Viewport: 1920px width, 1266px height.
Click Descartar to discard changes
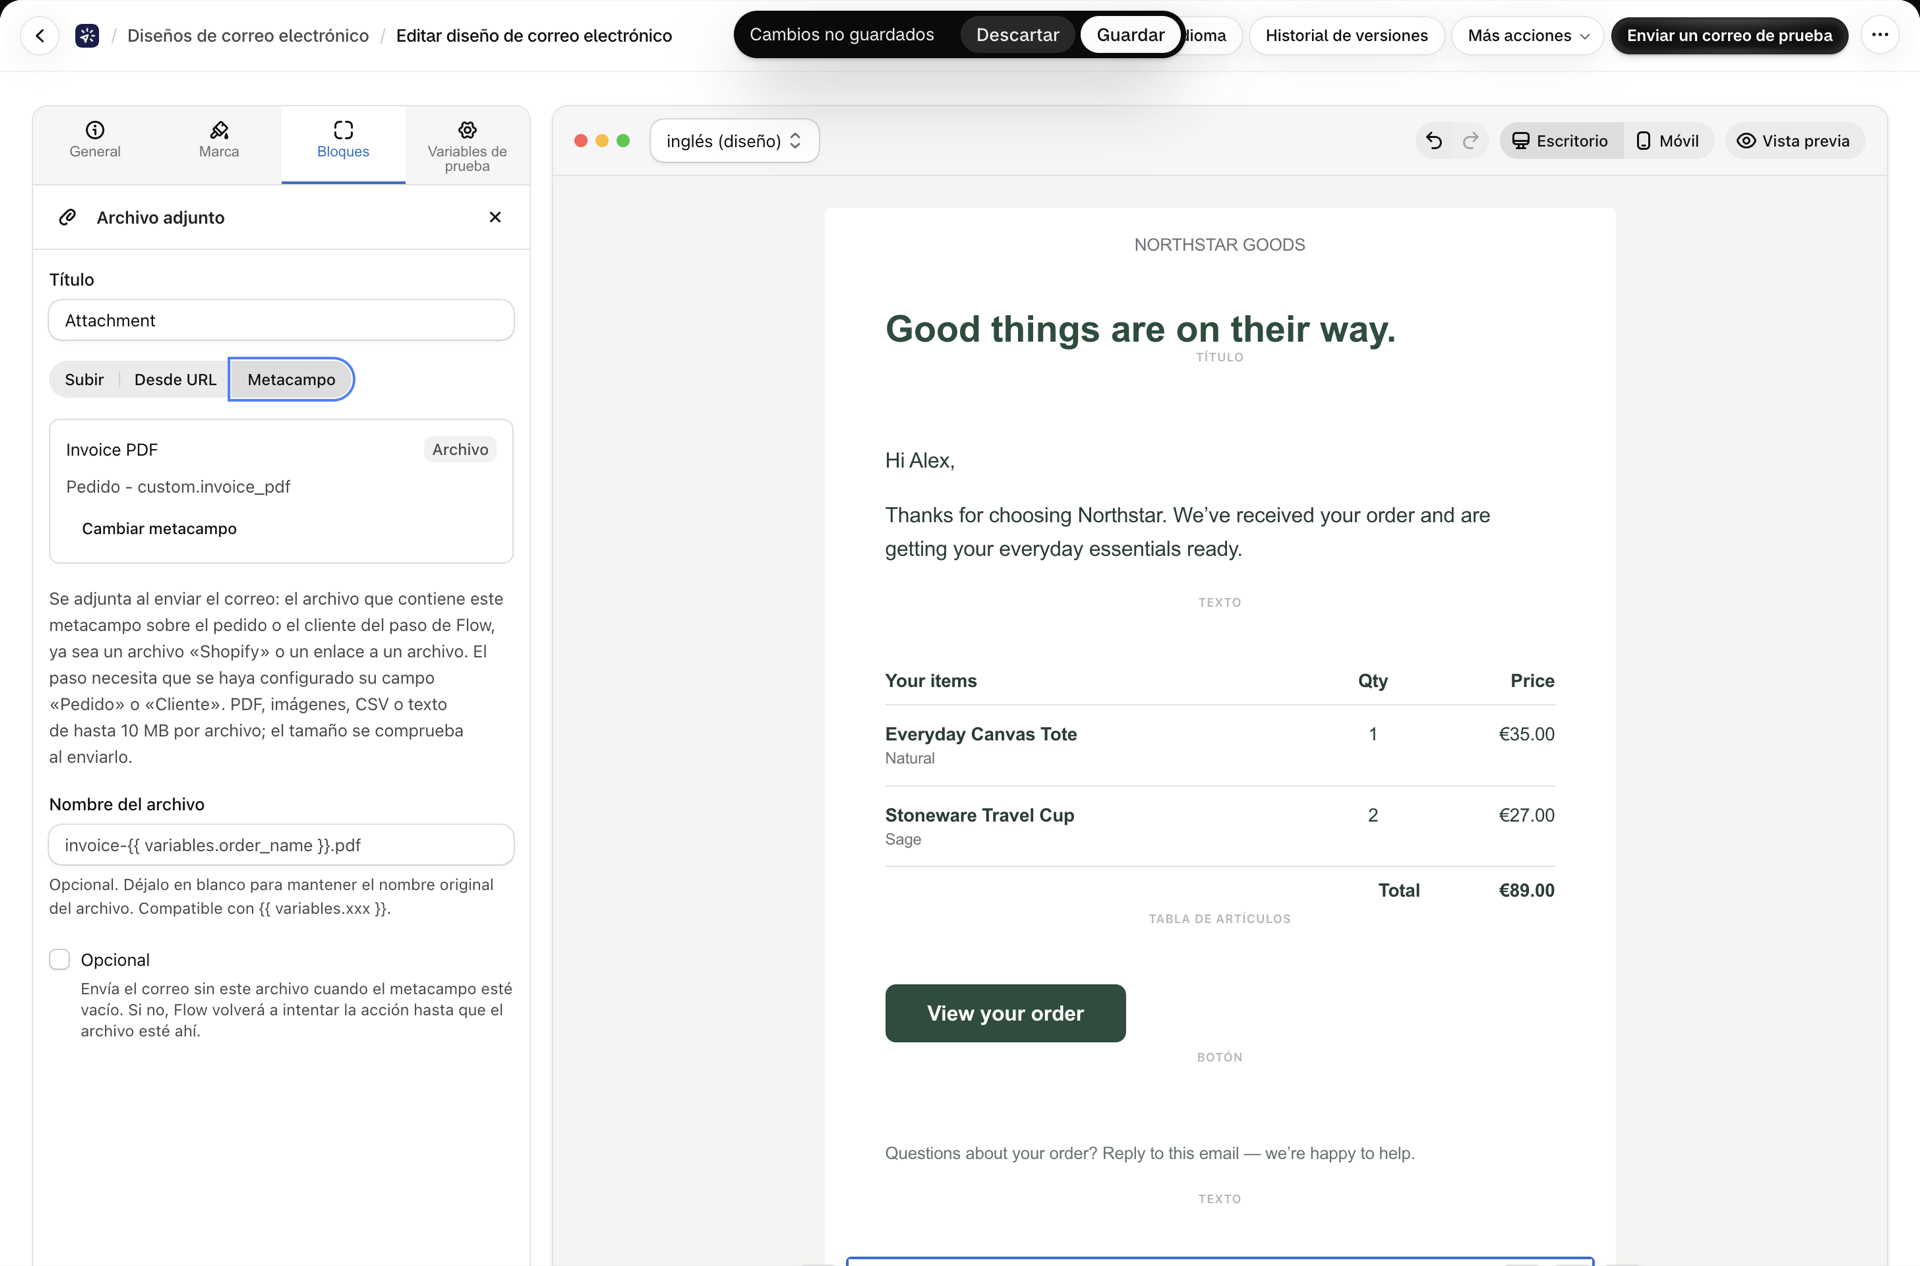tap(1017, 35)
